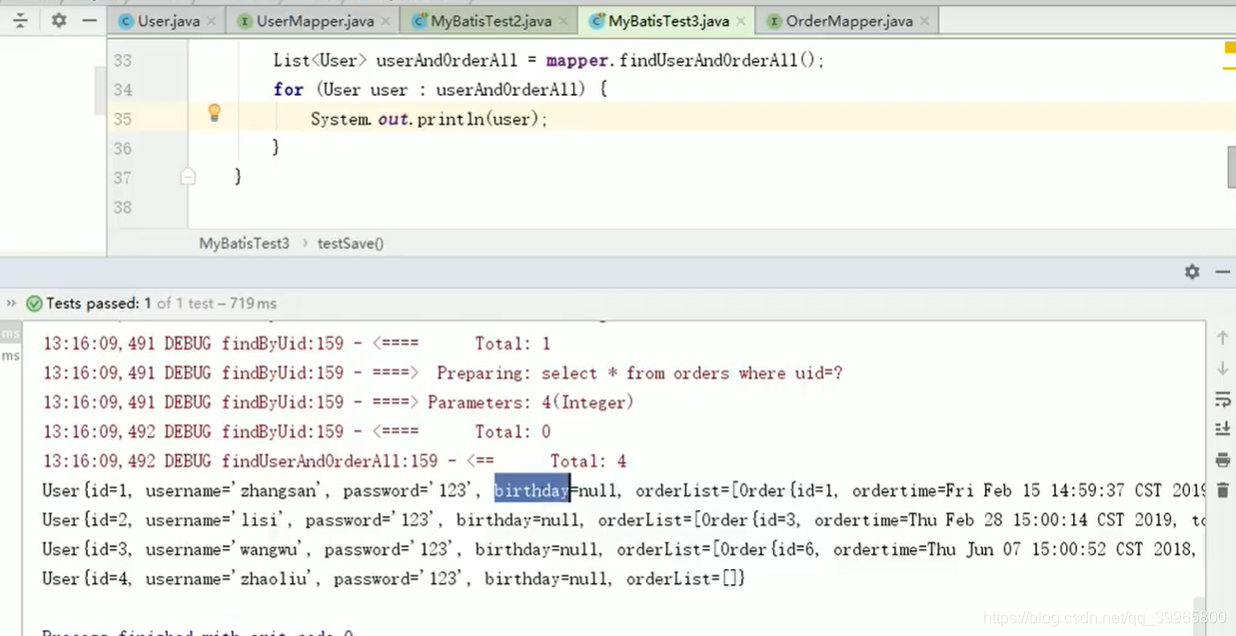Close the User.java tab
Image resolution: width=1236 pixels, height=636 pixels.
[210, 21]
